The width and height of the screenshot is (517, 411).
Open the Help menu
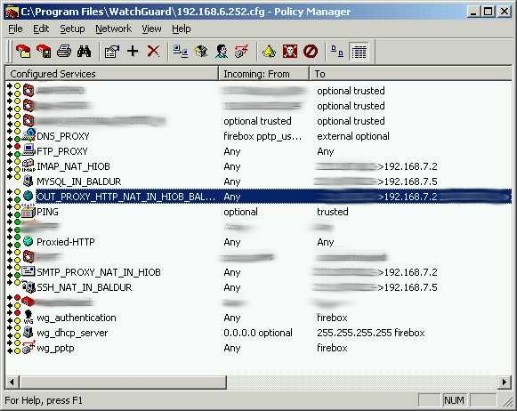[181, 29]
